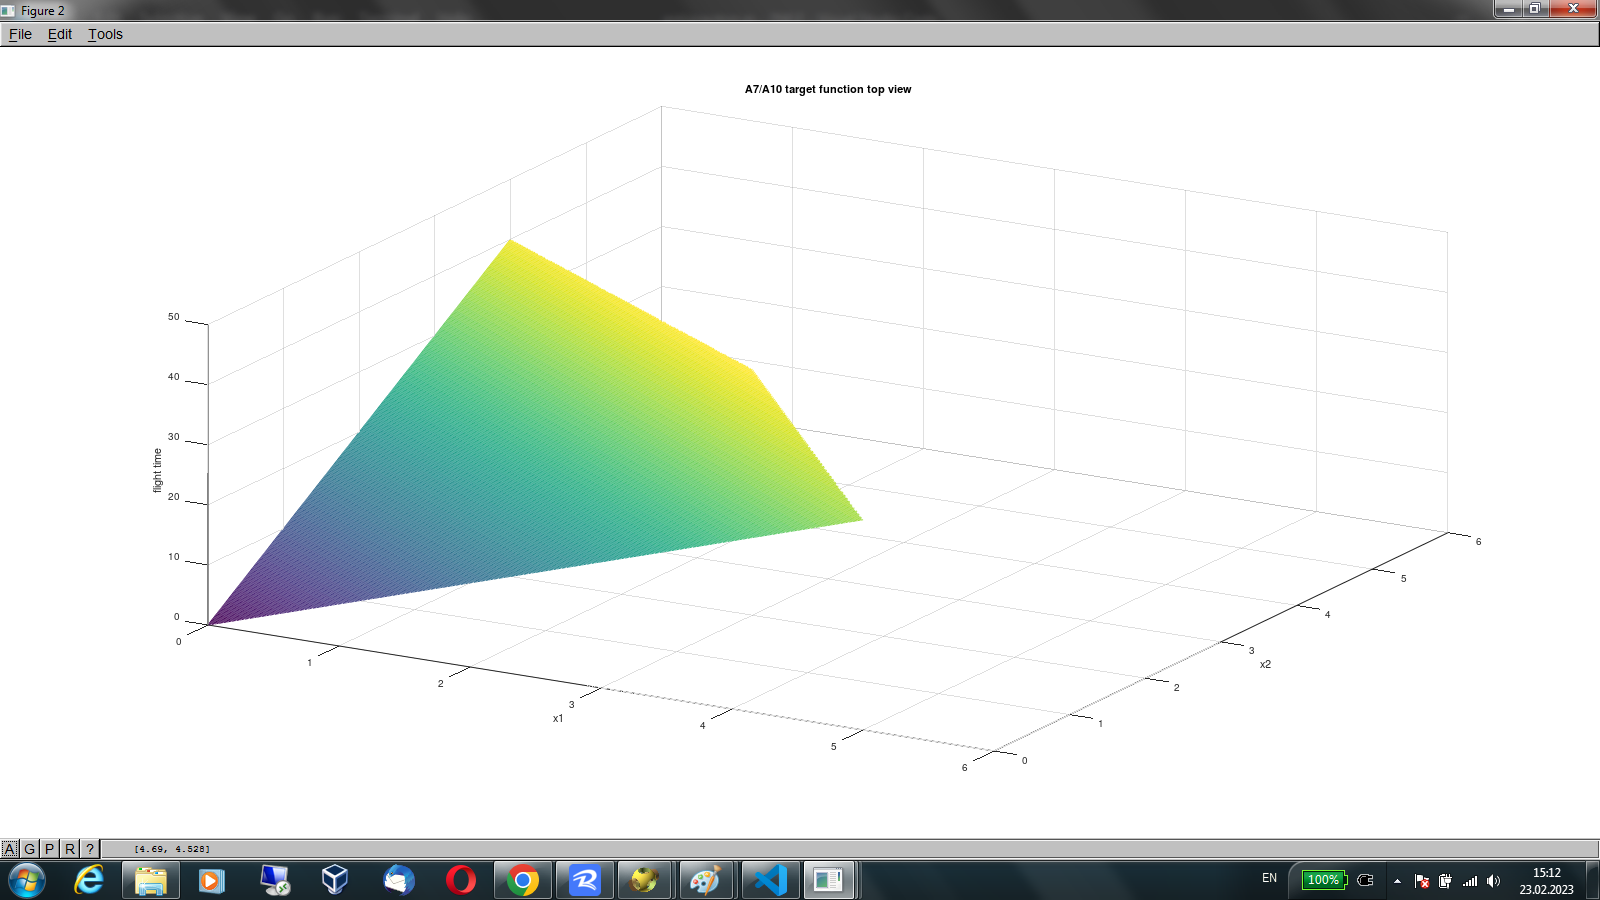Open the Tools menu

[x=105, y=34]
